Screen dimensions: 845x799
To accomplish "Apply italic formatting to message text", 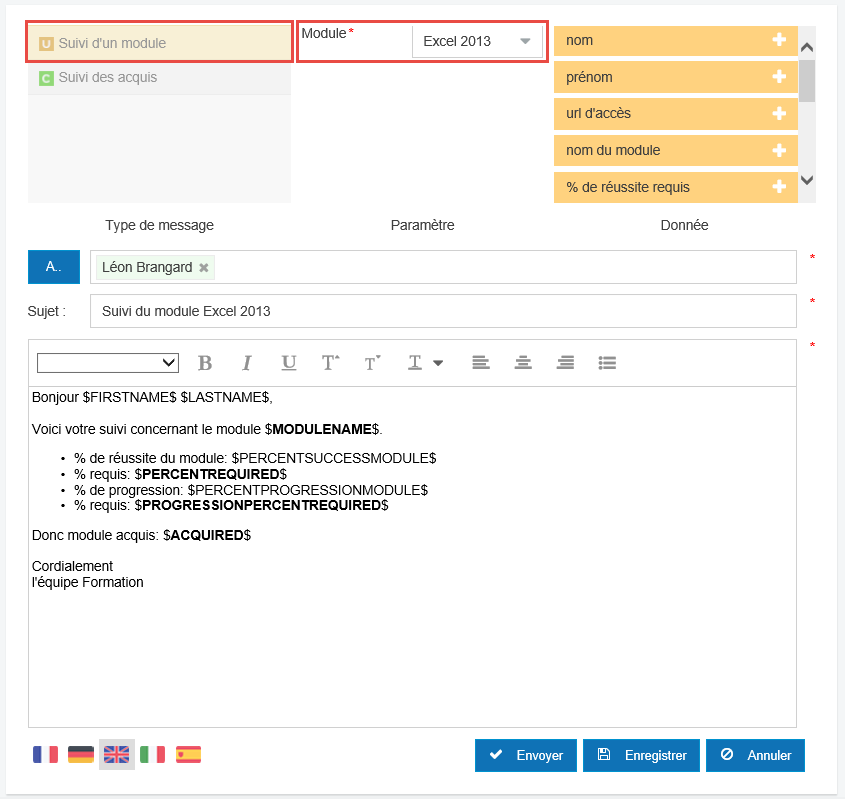I will (x=247, y=362).
